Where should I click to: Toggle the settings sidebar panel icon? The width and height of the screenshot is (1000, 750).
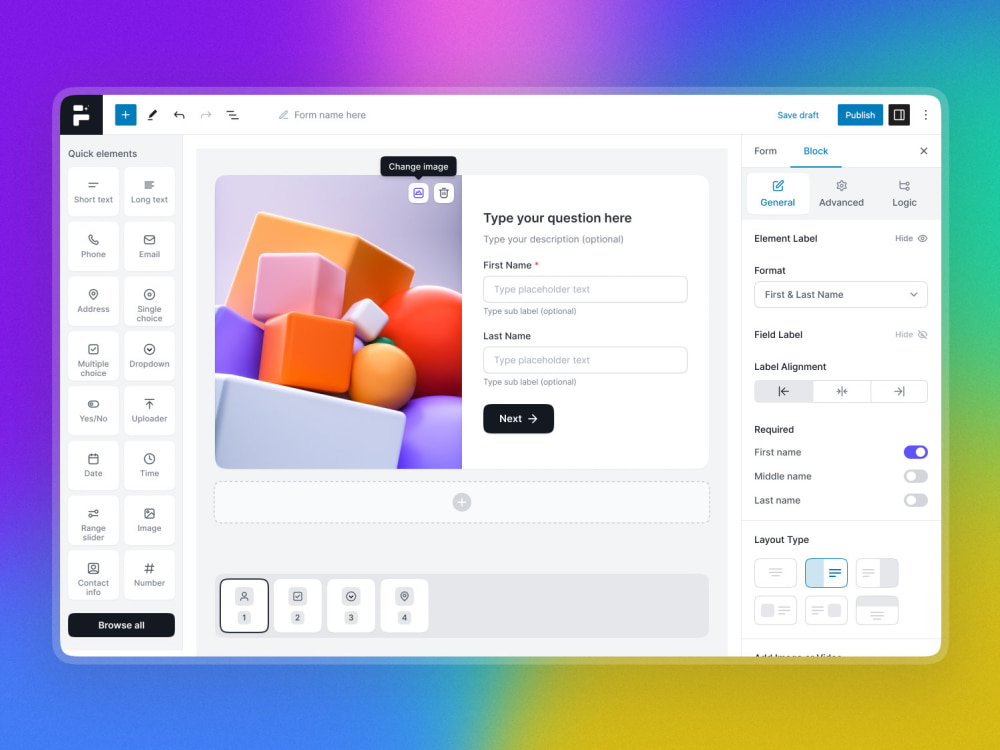tap(899, 115)
